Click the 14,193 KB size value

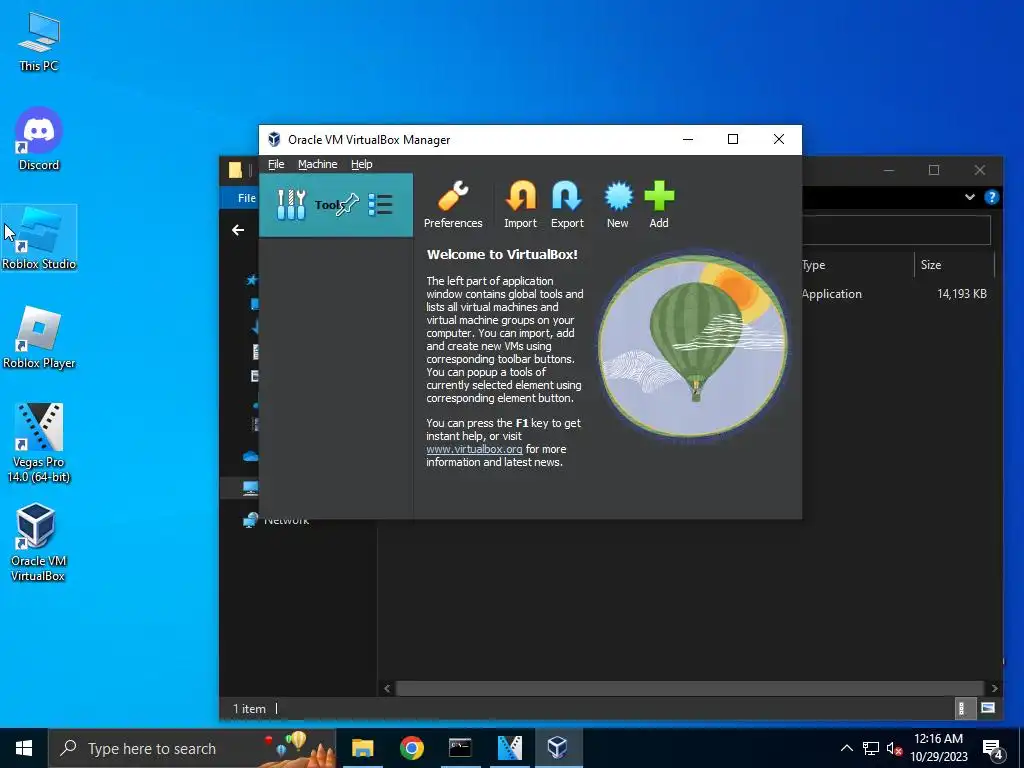tap(961, 294)
